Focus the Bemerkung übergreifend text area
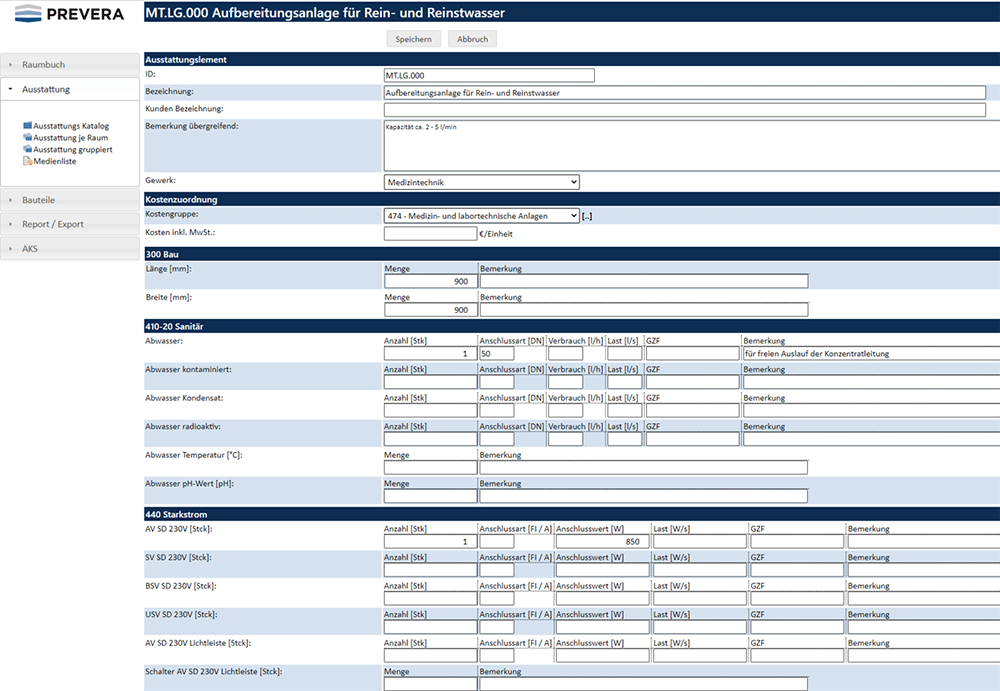The width and height of the screenshot is (1000, 691). point(690,146)
